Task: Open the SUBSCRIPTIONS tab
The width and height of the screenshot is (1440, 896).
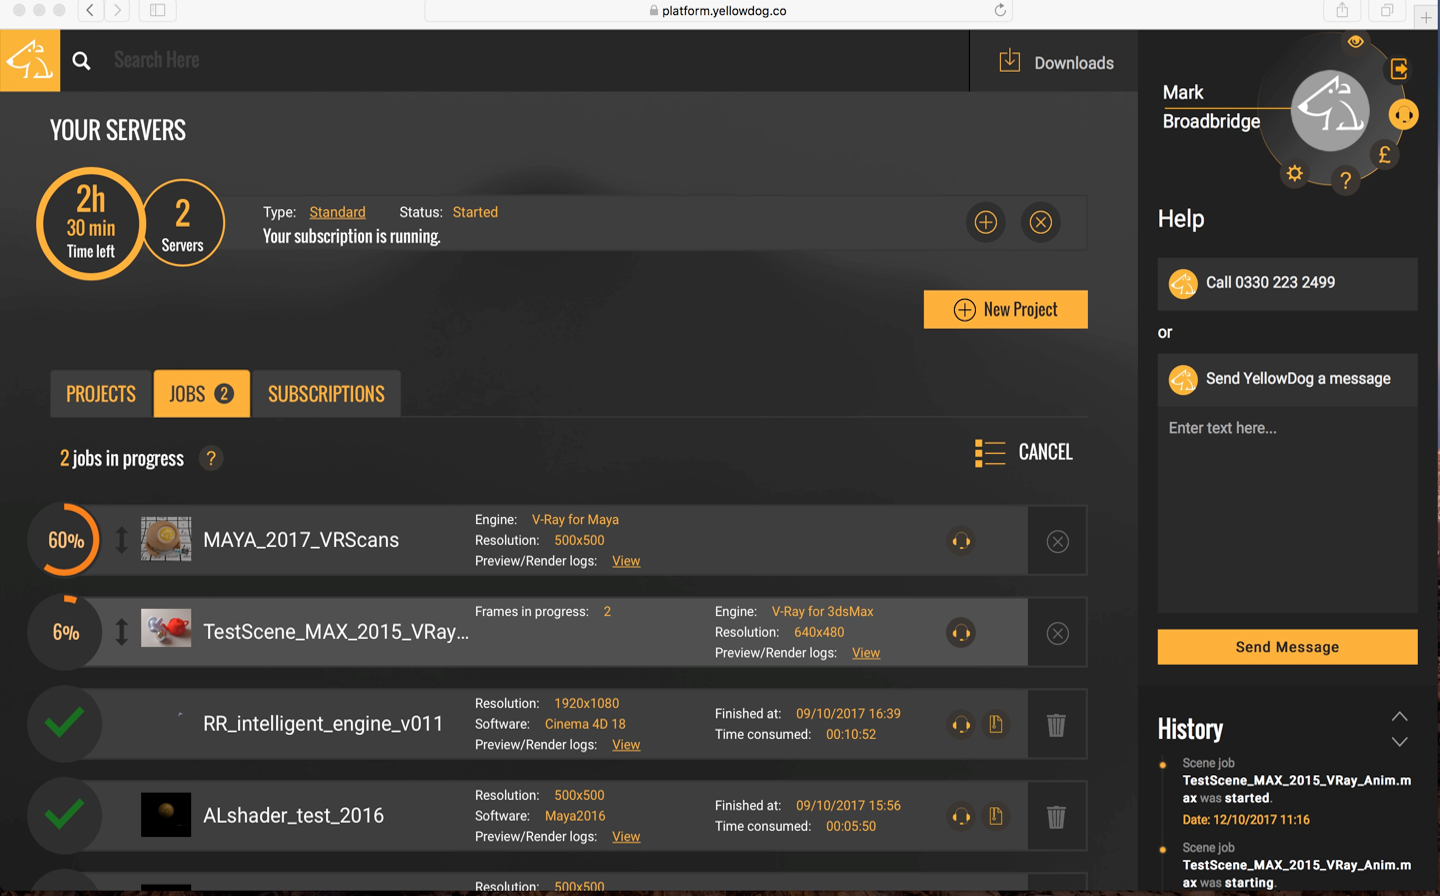Action: pos(326,394)
